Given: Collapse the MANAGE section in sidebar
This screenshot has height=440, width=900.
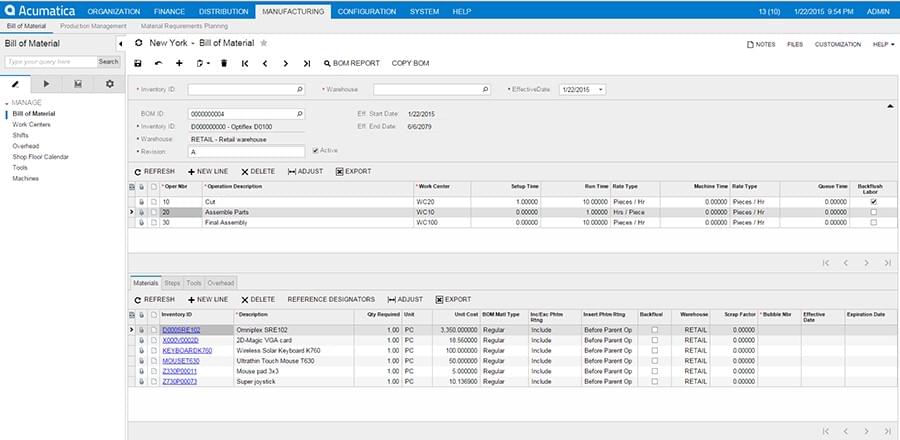Looking at the screenshot, I should [x=7, y=103].
